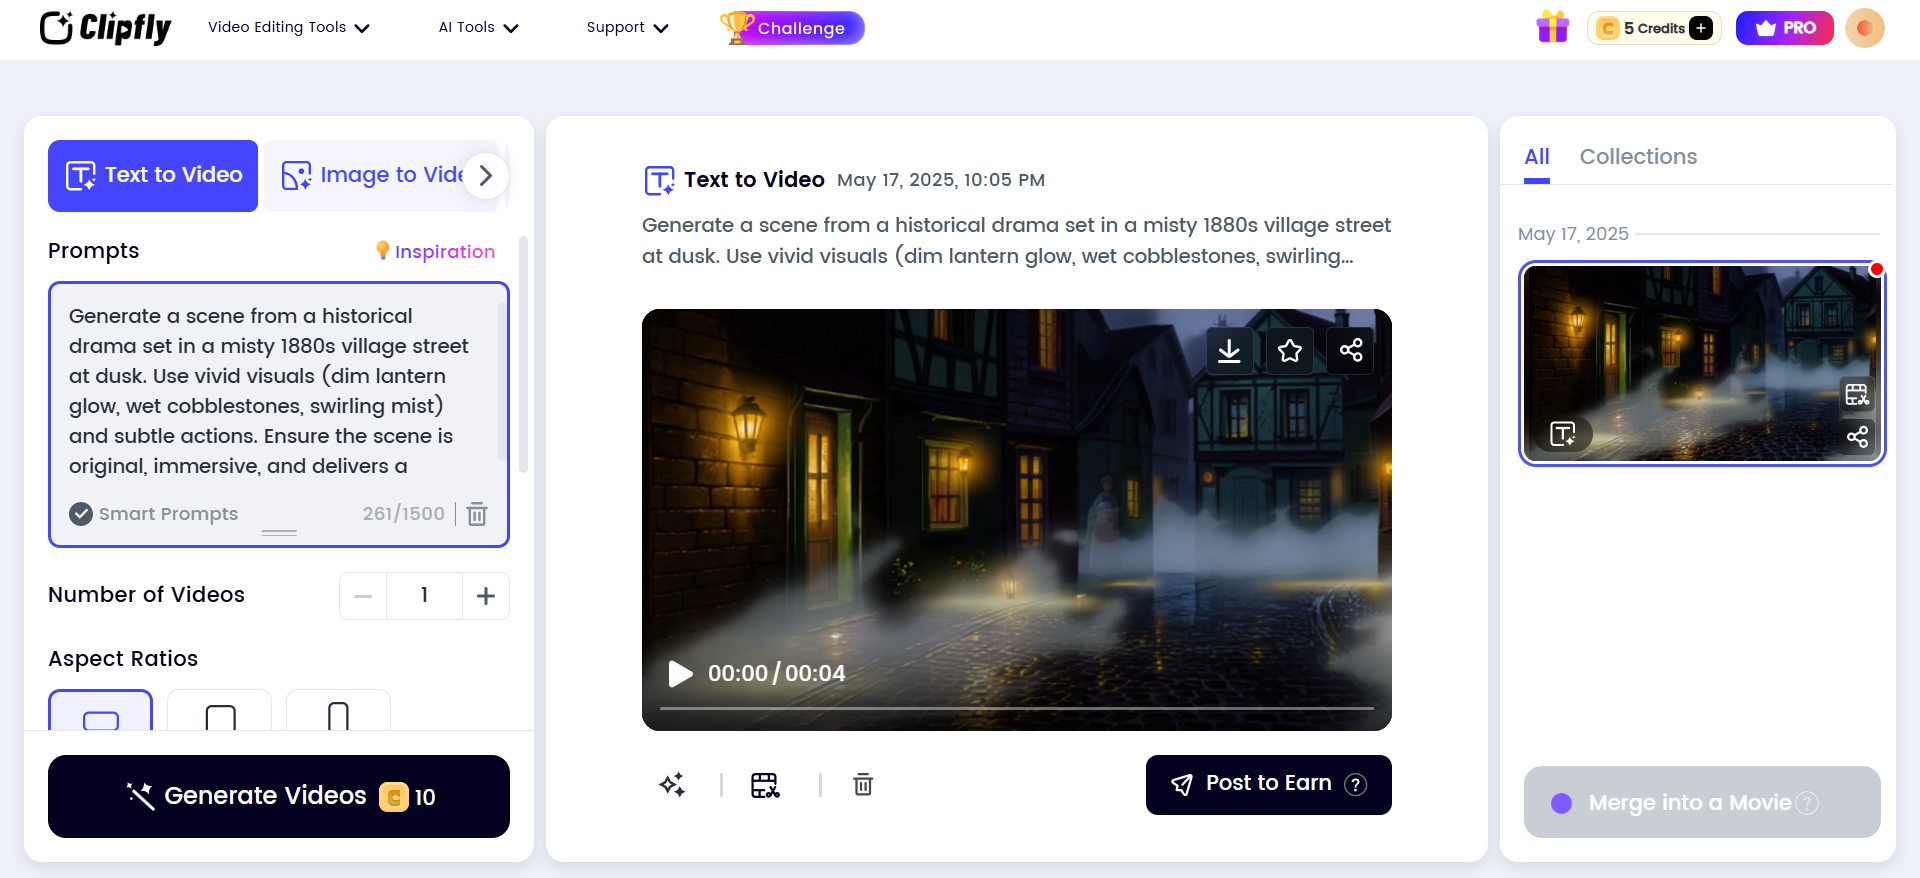
Task: Seek on the video progress bar
Action: click(x=1017, y=708)
